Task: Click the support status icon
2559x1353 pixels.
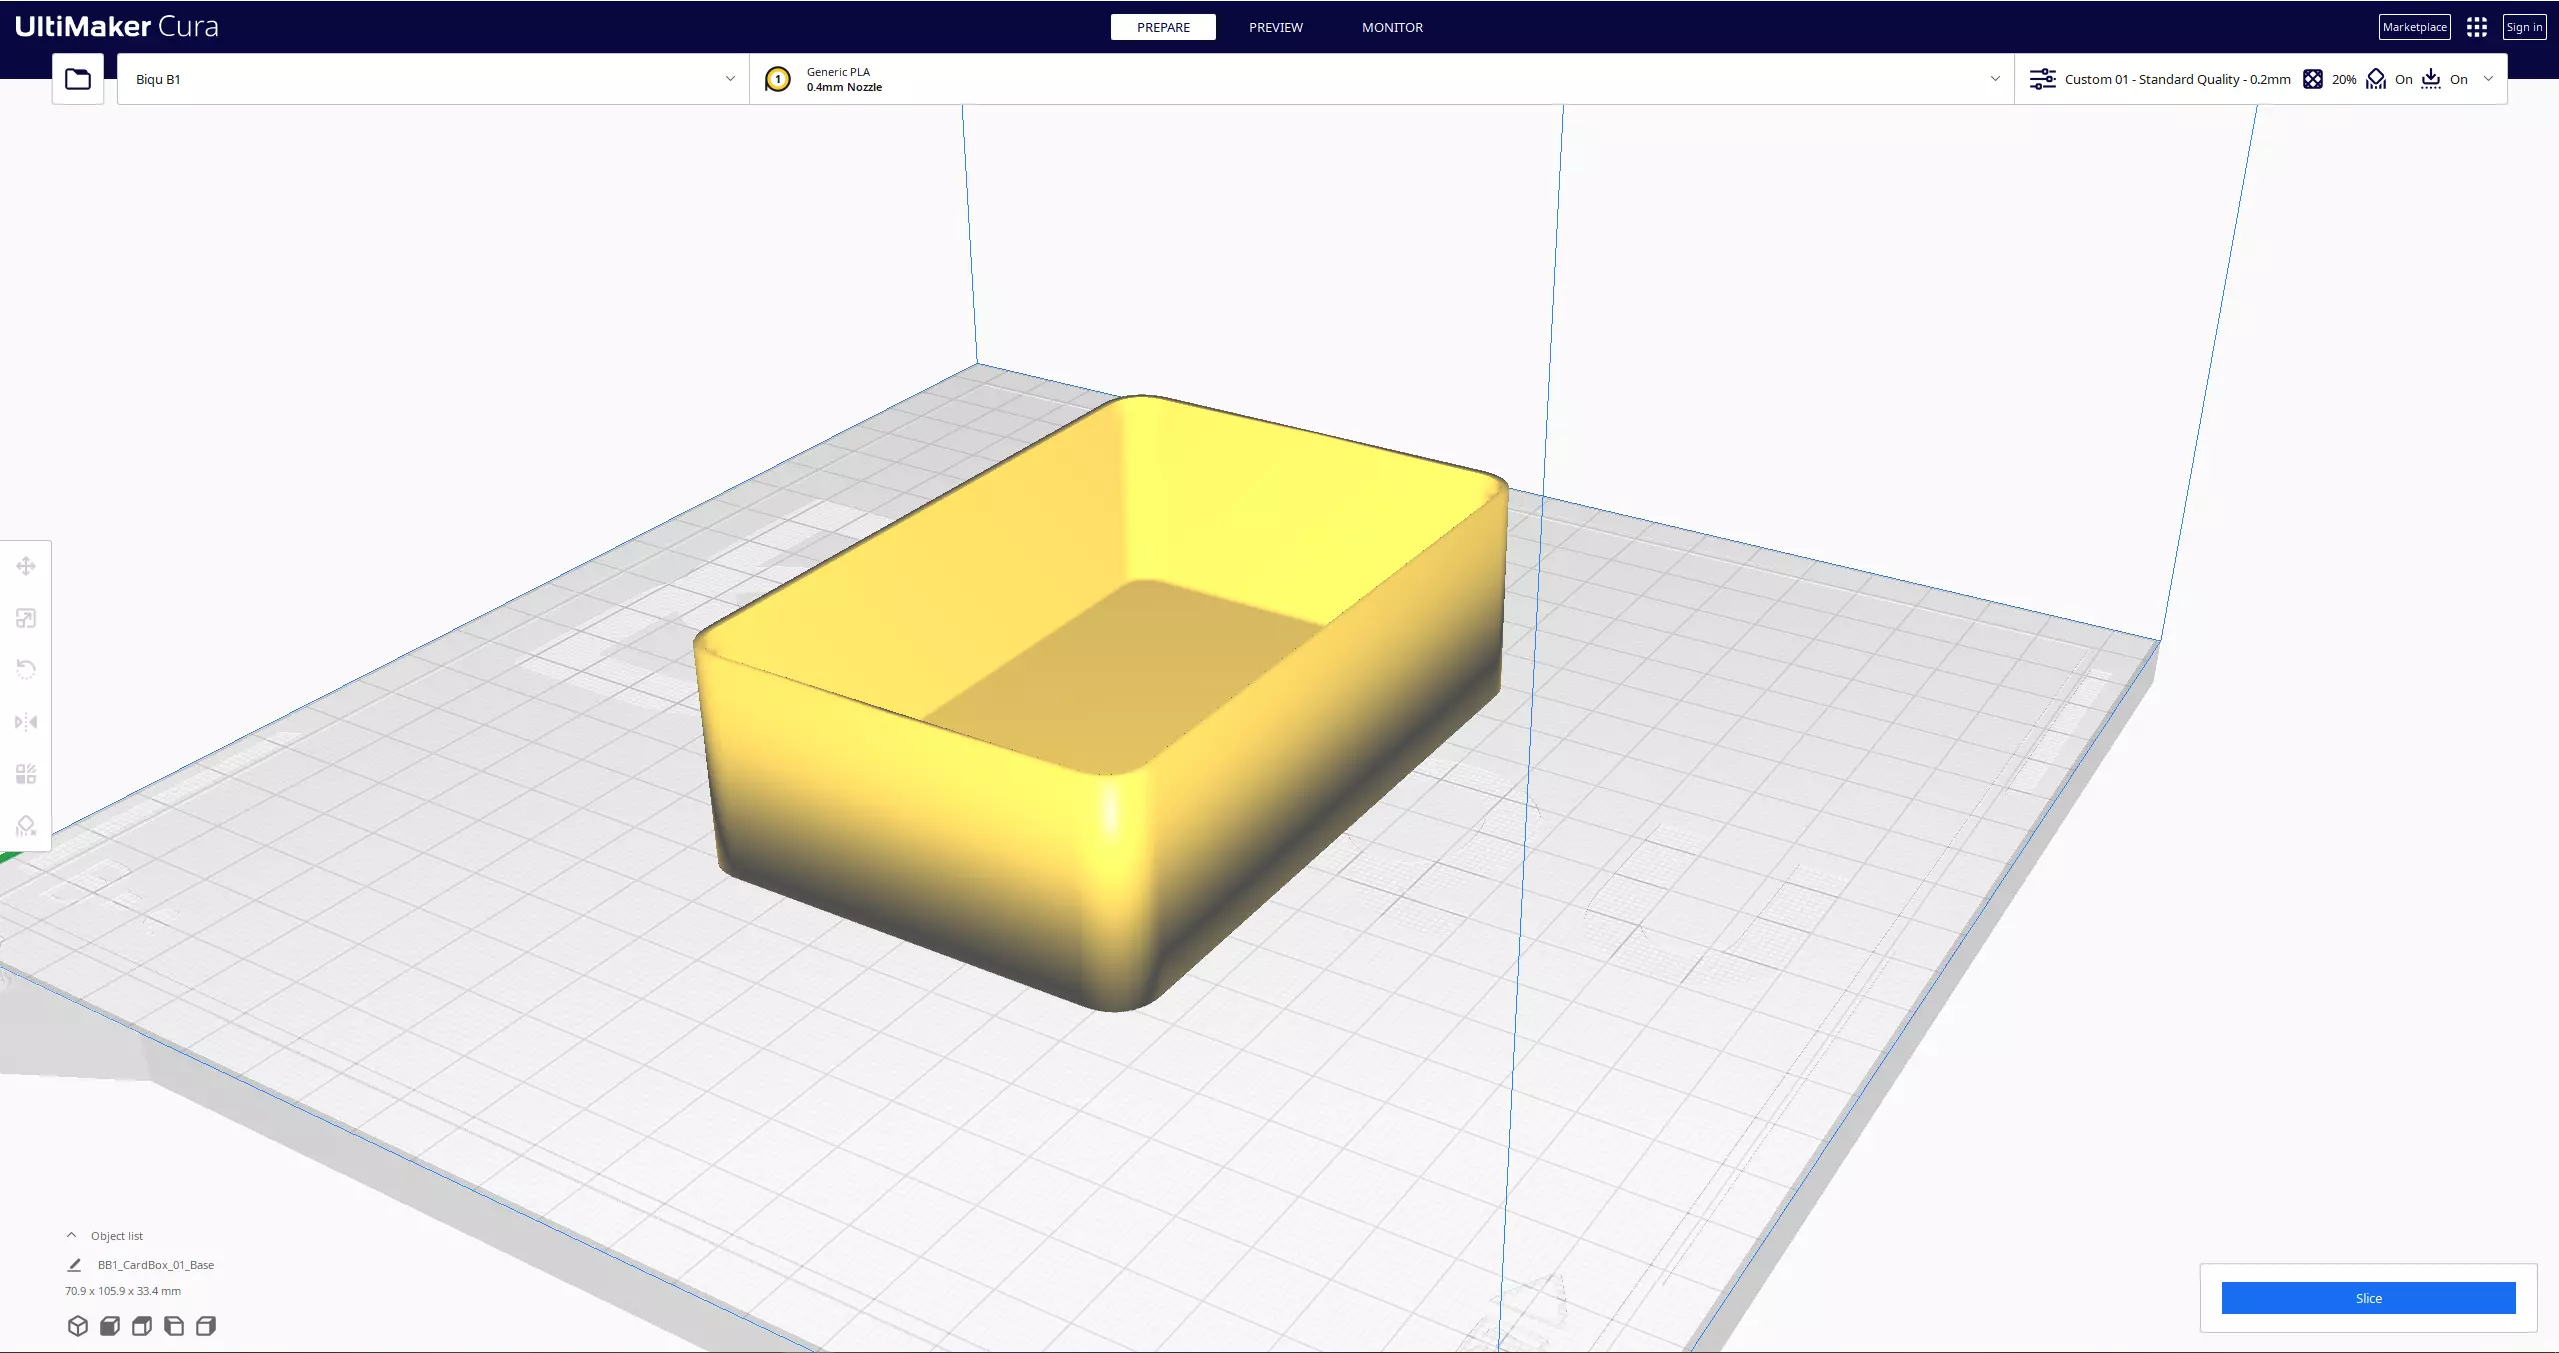Action: 2376,79
